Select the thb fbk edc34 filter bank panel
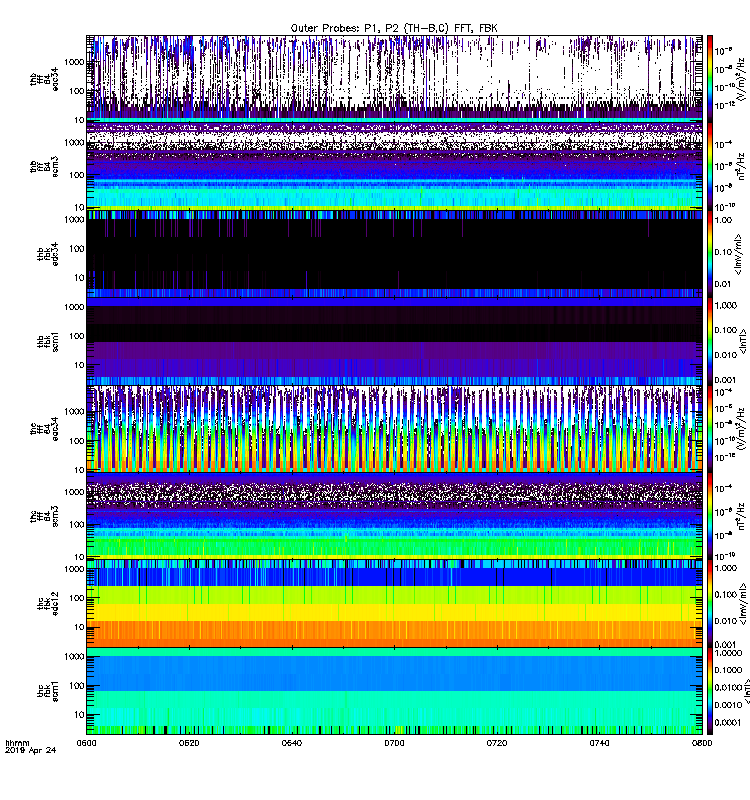750x800 pixels. pyautogui.click(x=394, y=254)
